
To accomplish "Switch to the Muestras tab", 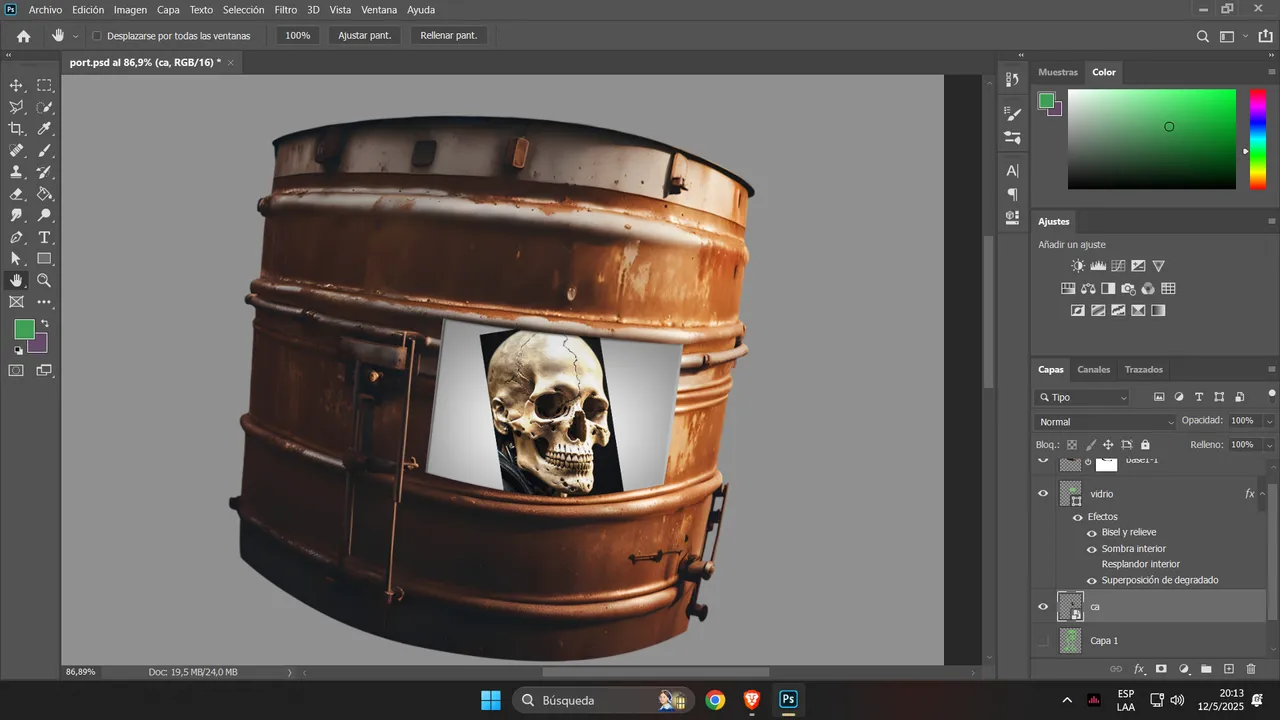I will [1058, 73].
